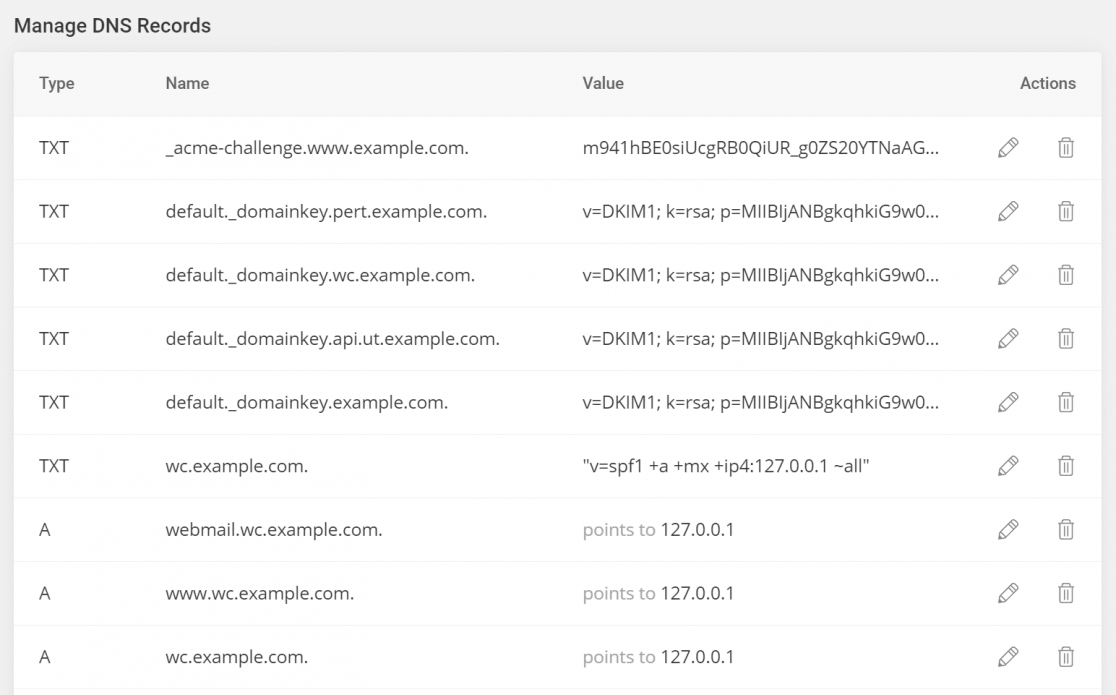
Task: Delete the www.wc.example.com A record
Action: pos(1066,593)
